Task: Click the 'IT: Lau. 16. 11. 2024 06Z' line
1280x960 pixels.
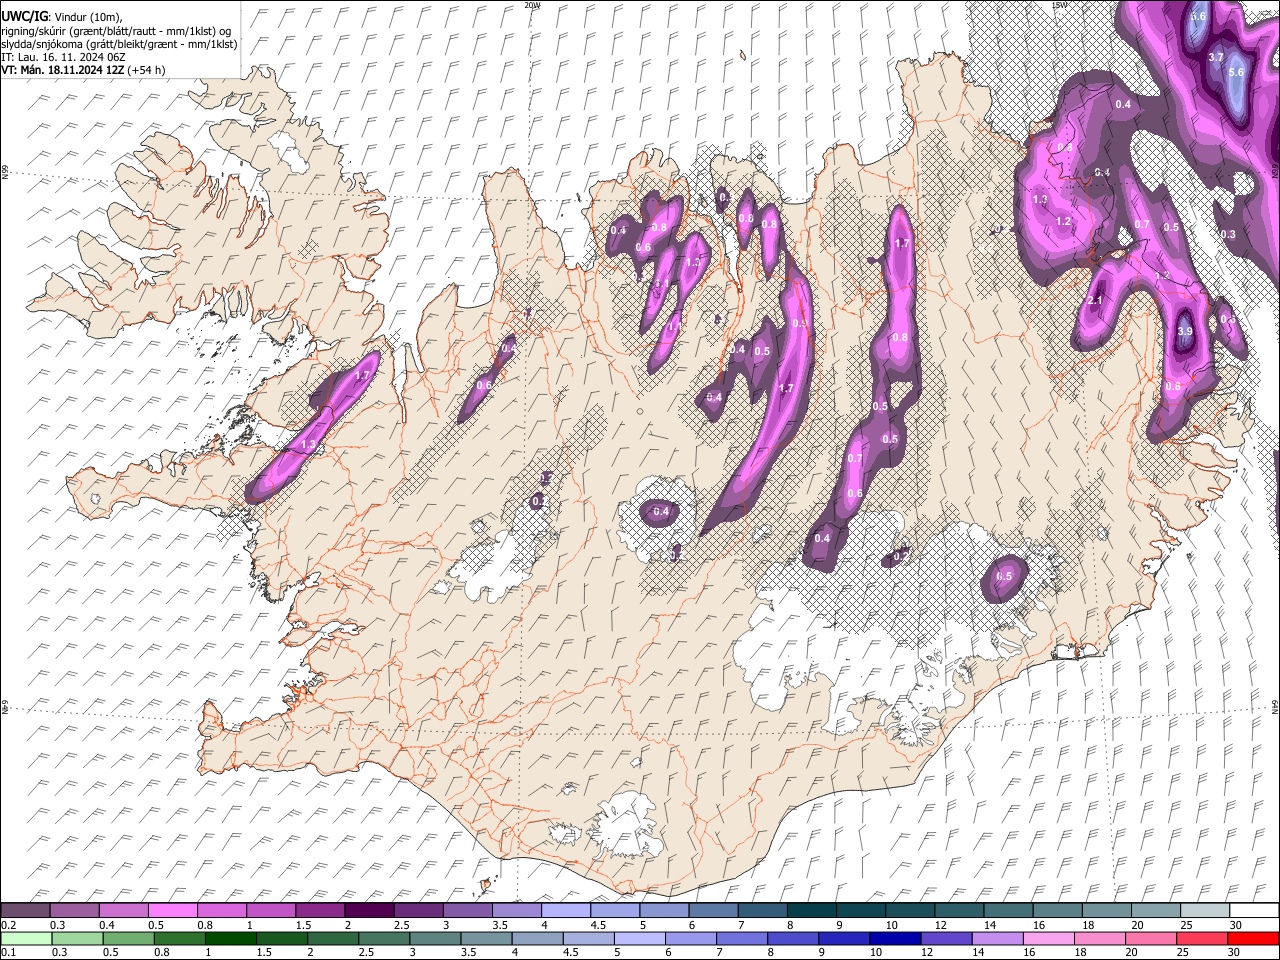Action: 63,57
